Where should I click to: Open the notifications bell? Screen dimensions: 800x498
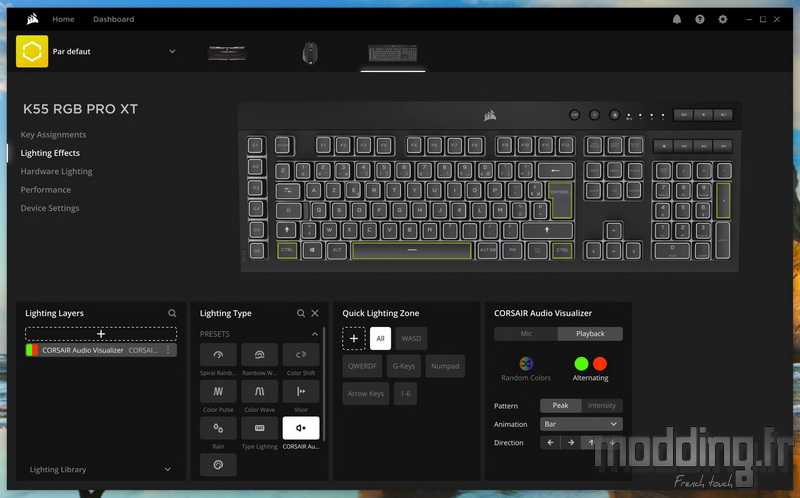coord(677,19)
